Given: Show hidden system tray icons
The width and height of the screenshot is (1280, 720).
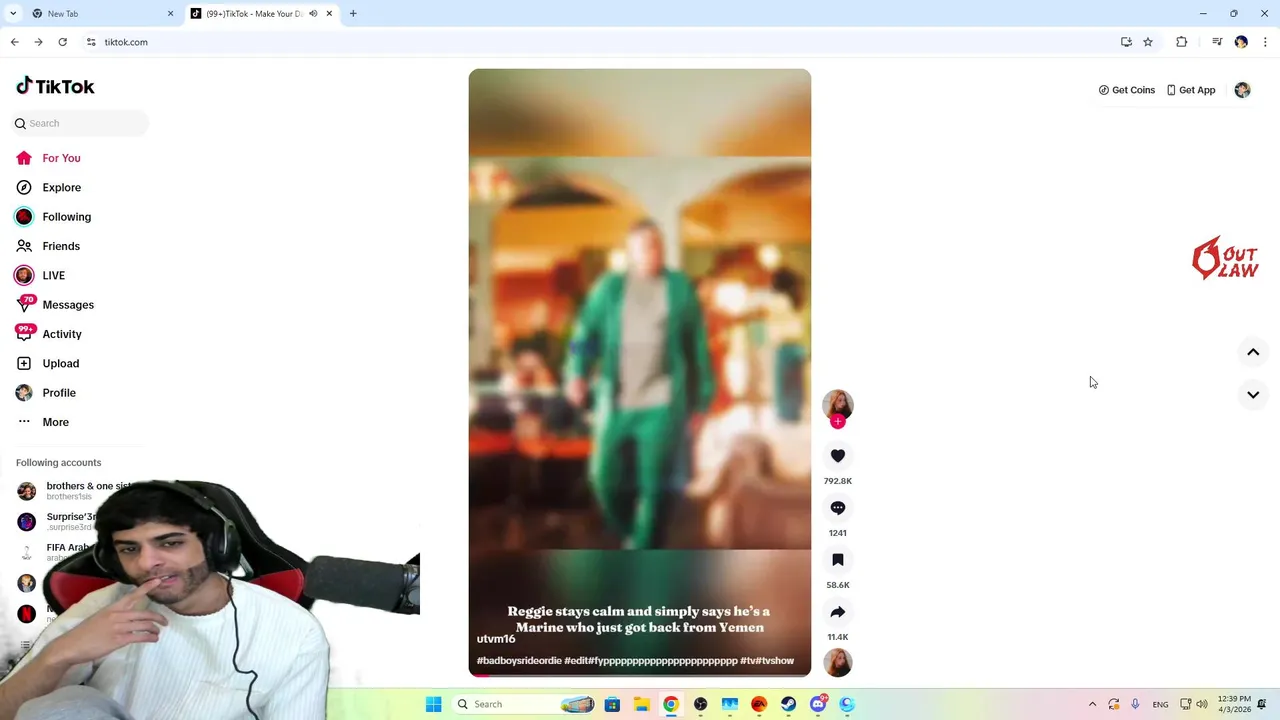Looking at the screenshot, I should 1092,704.
